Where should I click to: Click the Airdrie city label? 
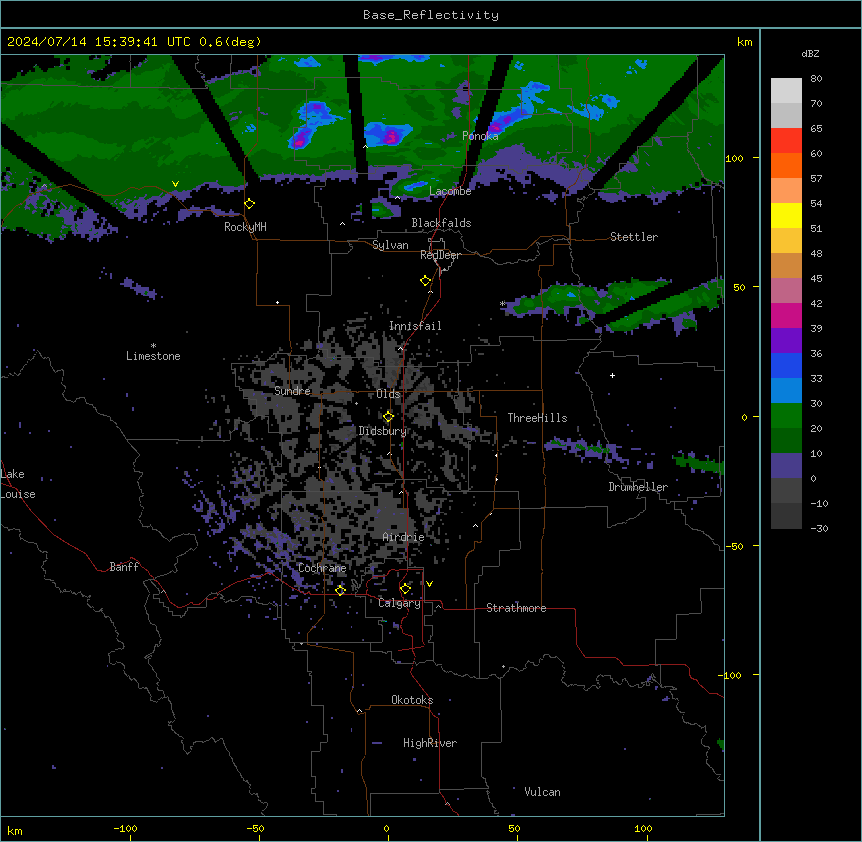(x=404, y=537)
